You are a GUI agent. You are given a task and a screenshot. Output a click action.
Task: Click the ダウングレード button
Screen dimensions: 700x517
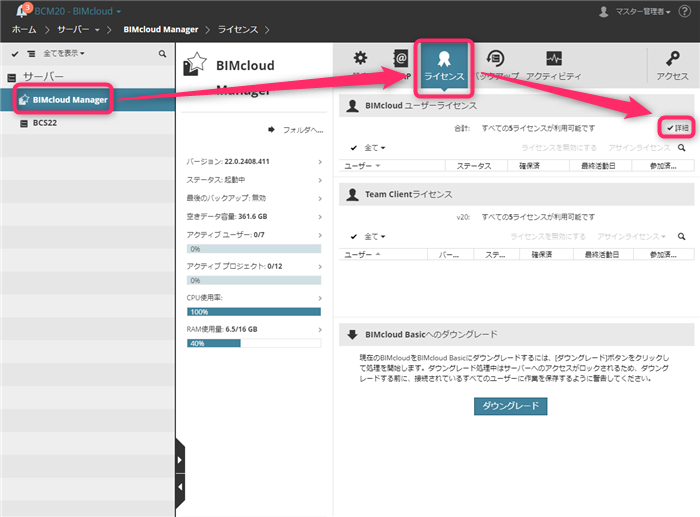click(x=510, y=406)
